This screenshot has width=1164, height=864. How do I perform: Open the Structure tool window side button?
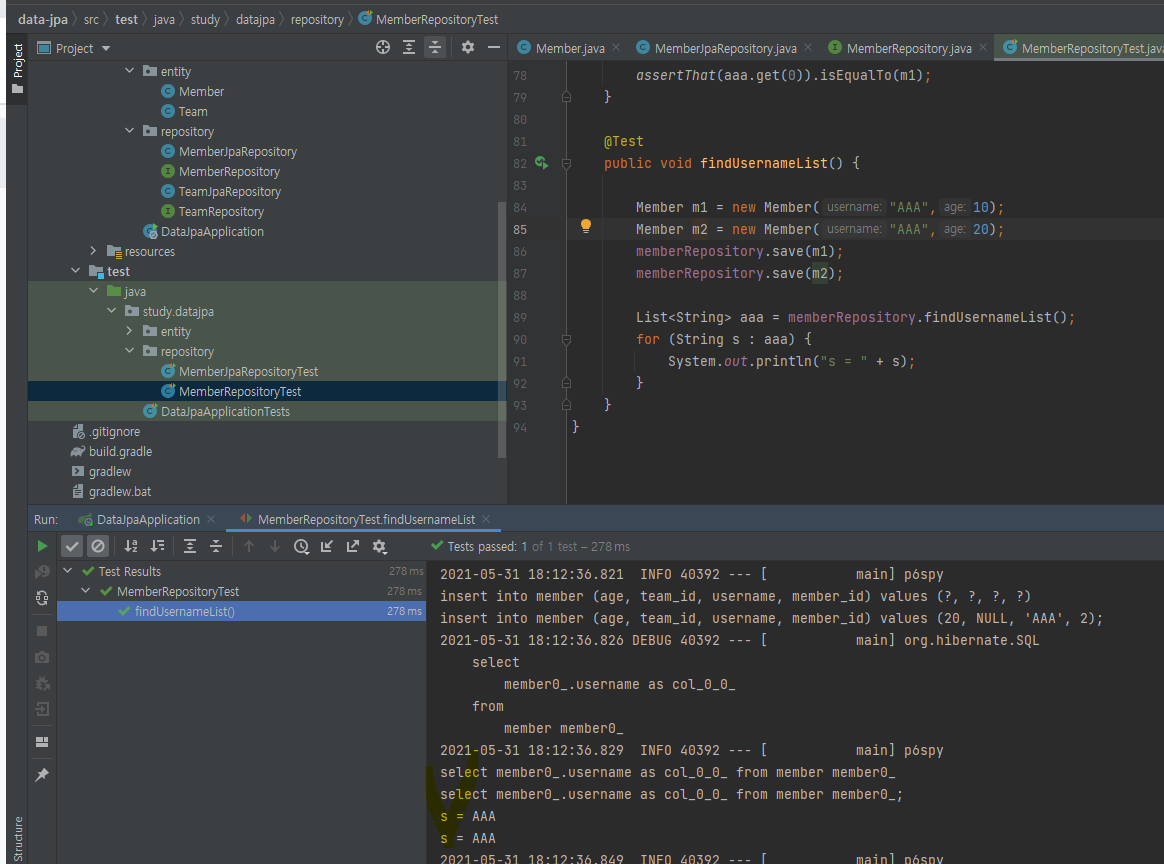pos(17,839)
